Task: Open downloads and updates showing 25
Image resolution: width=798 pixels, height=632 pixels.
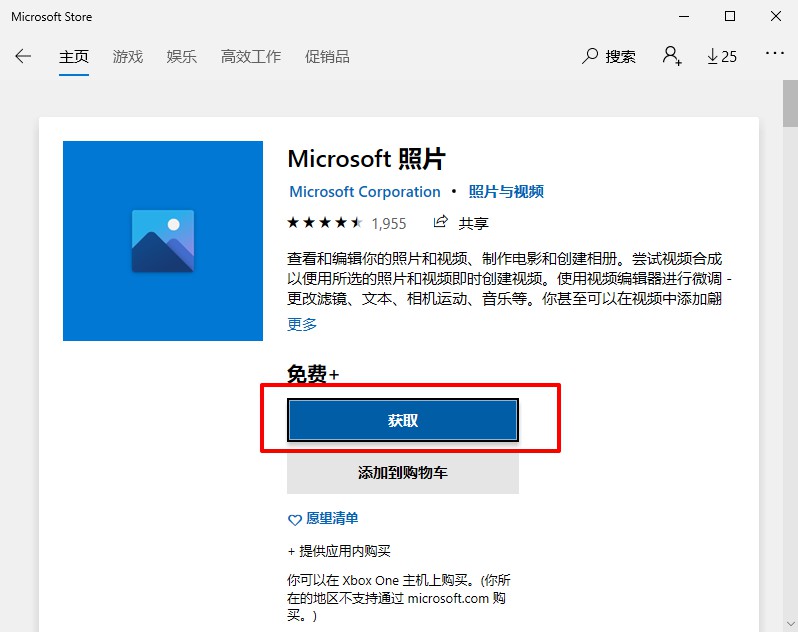Action: [x=722, y=56]
